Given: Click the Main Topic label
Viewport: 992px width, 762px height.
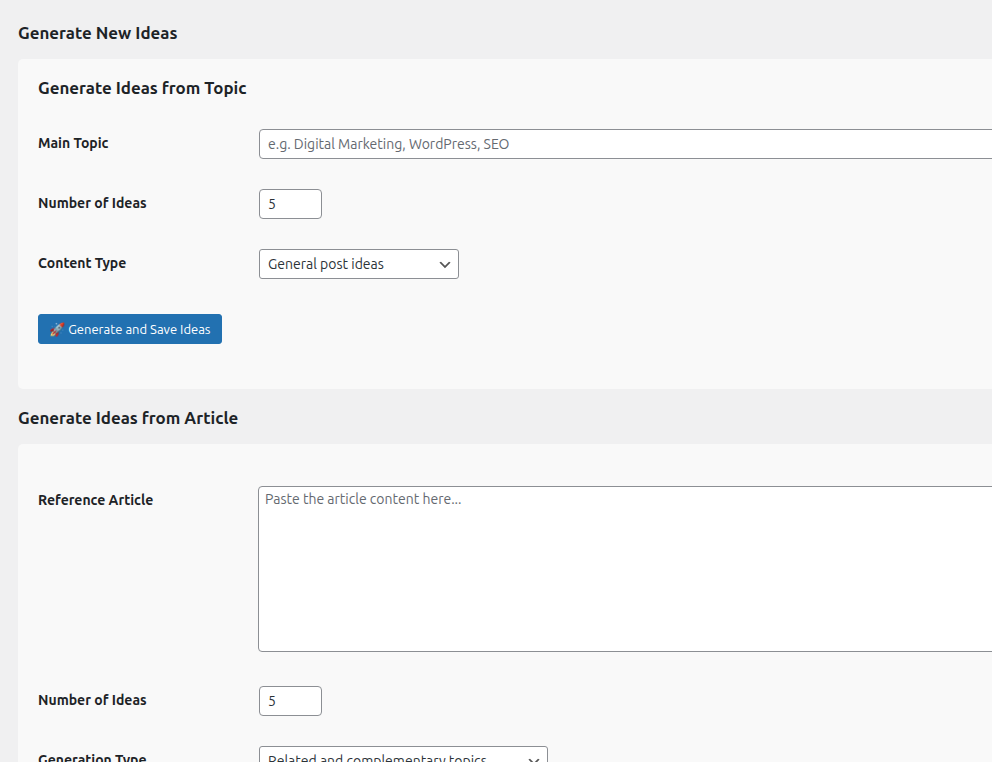Looking at the screenshot, I should pyautogui.click(x=73, y=143).
